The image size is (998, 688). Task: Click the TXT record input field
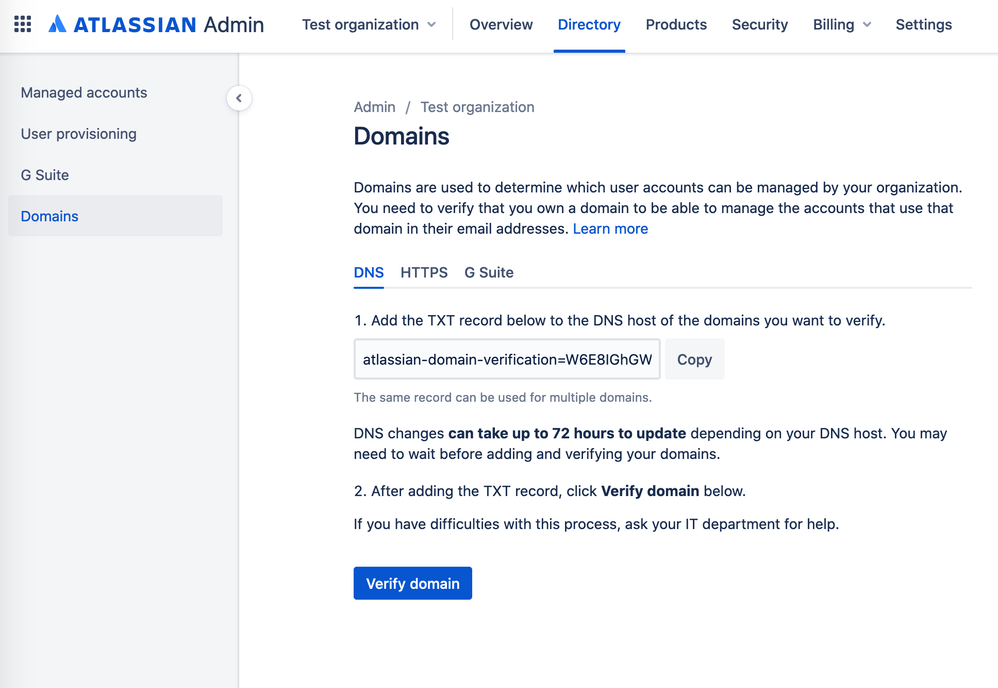coord(507,359)
